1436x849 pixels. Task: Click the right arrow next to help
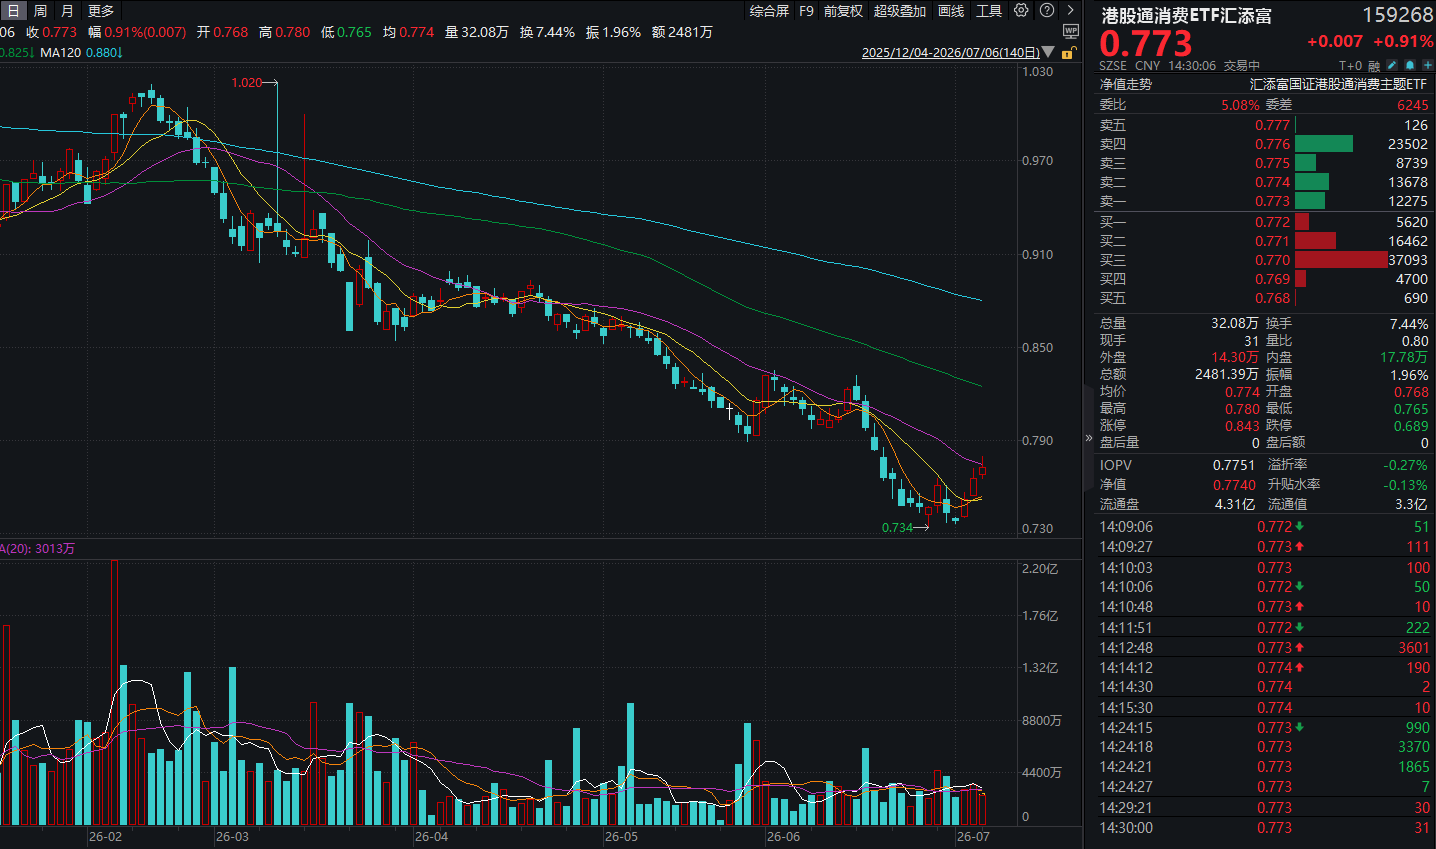1070,10
